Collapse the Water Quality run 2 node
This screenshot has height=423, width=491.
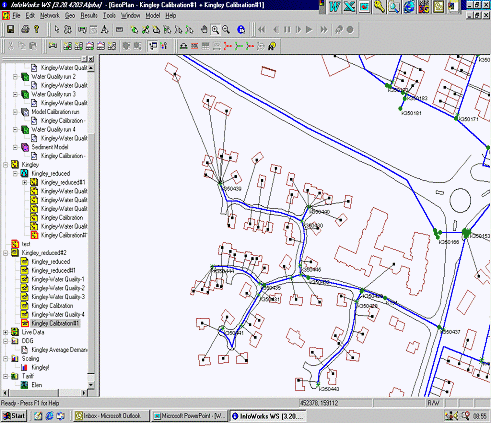[x=15, y=77]
